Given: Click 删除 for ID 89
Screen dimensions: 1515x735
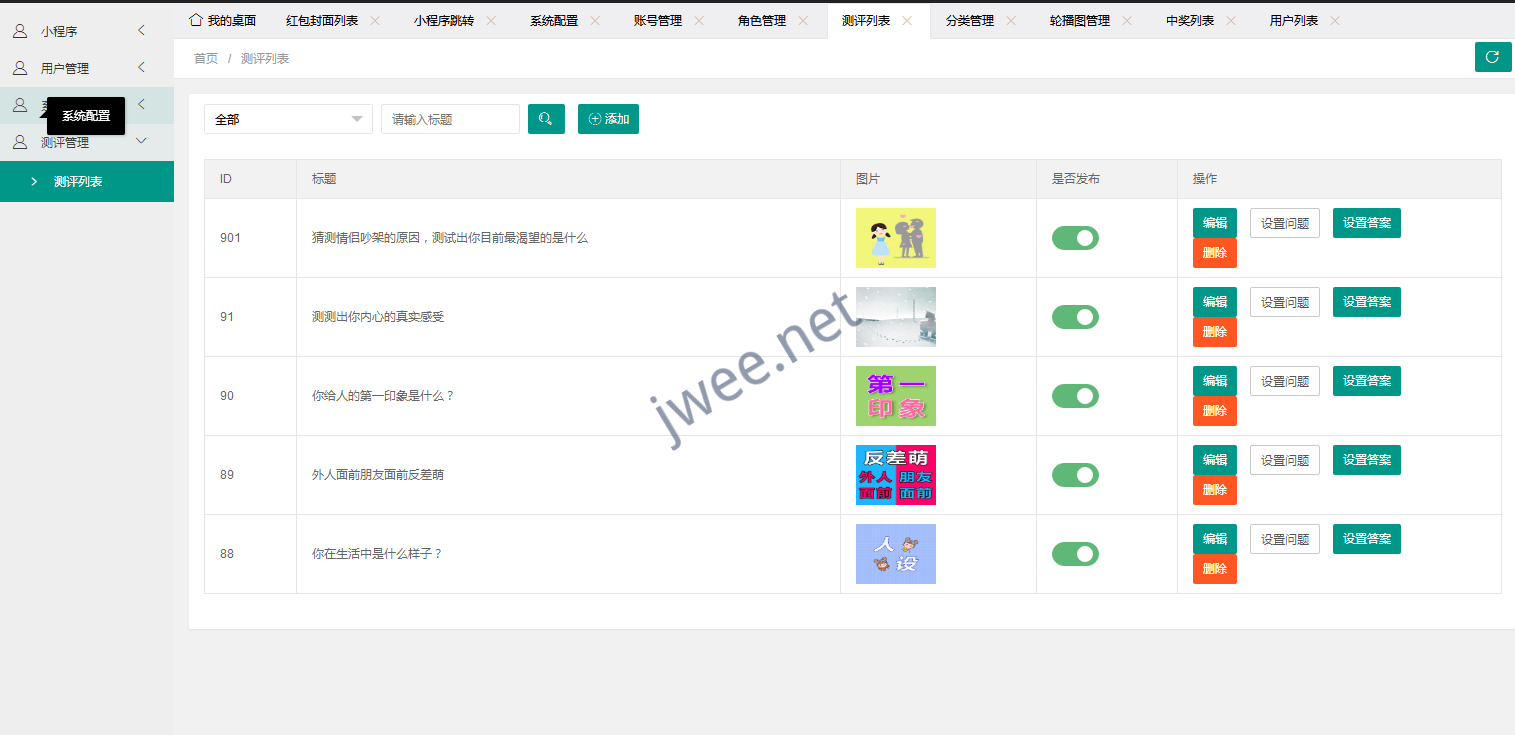Looking at the screenshot, I should (1215, 490).
